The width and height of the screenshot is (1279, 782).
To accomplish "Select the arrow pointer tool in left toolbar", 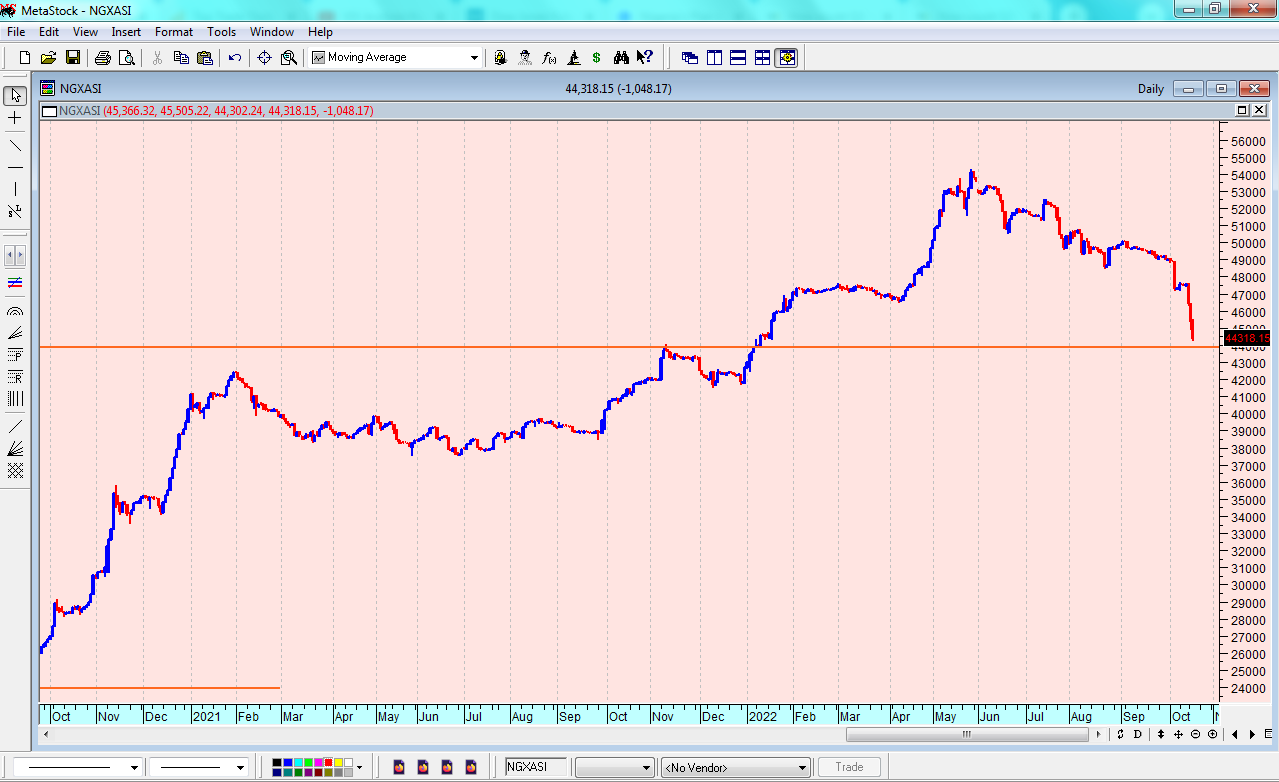I will click(x=15, y=96).
